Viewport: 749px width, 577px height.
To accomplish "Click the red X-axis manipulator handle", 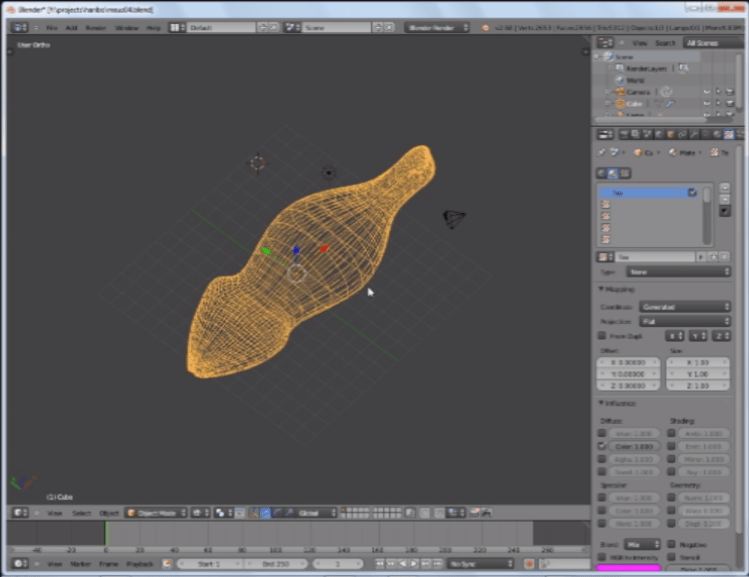I will 324,248.
